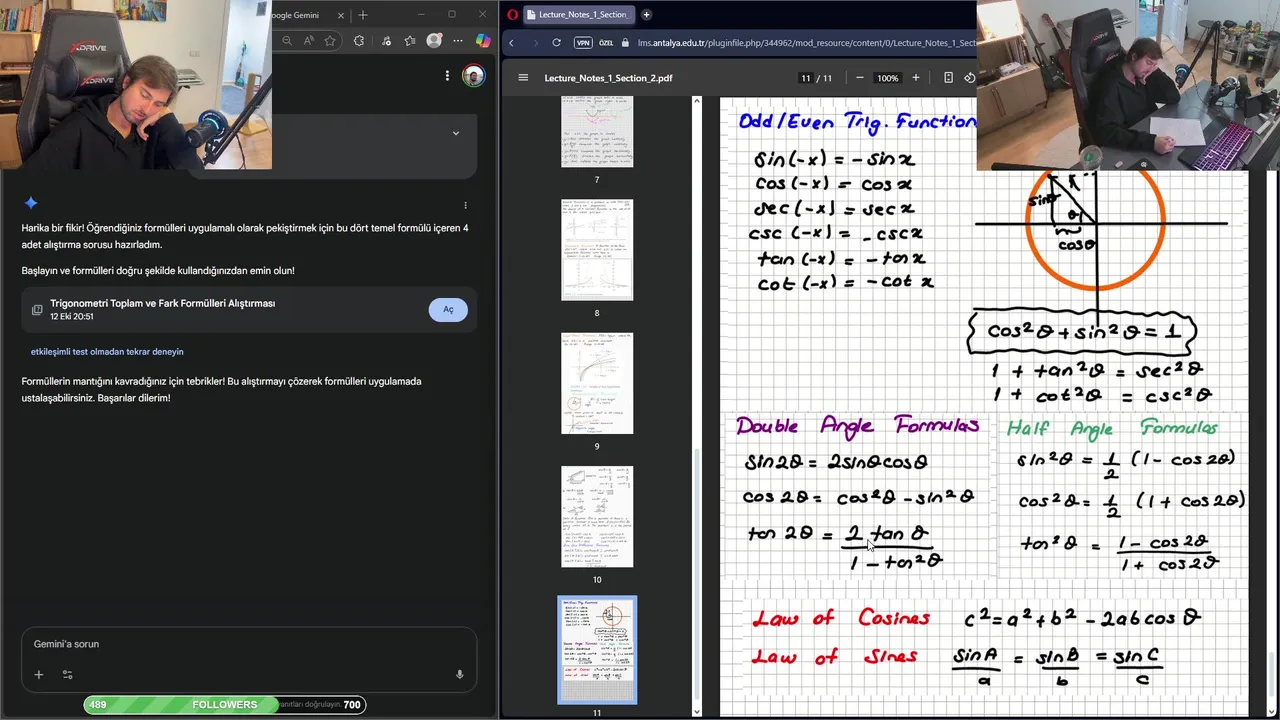Add page to favorites star icon
1280x720 pixels.
(x=329, y=41)
